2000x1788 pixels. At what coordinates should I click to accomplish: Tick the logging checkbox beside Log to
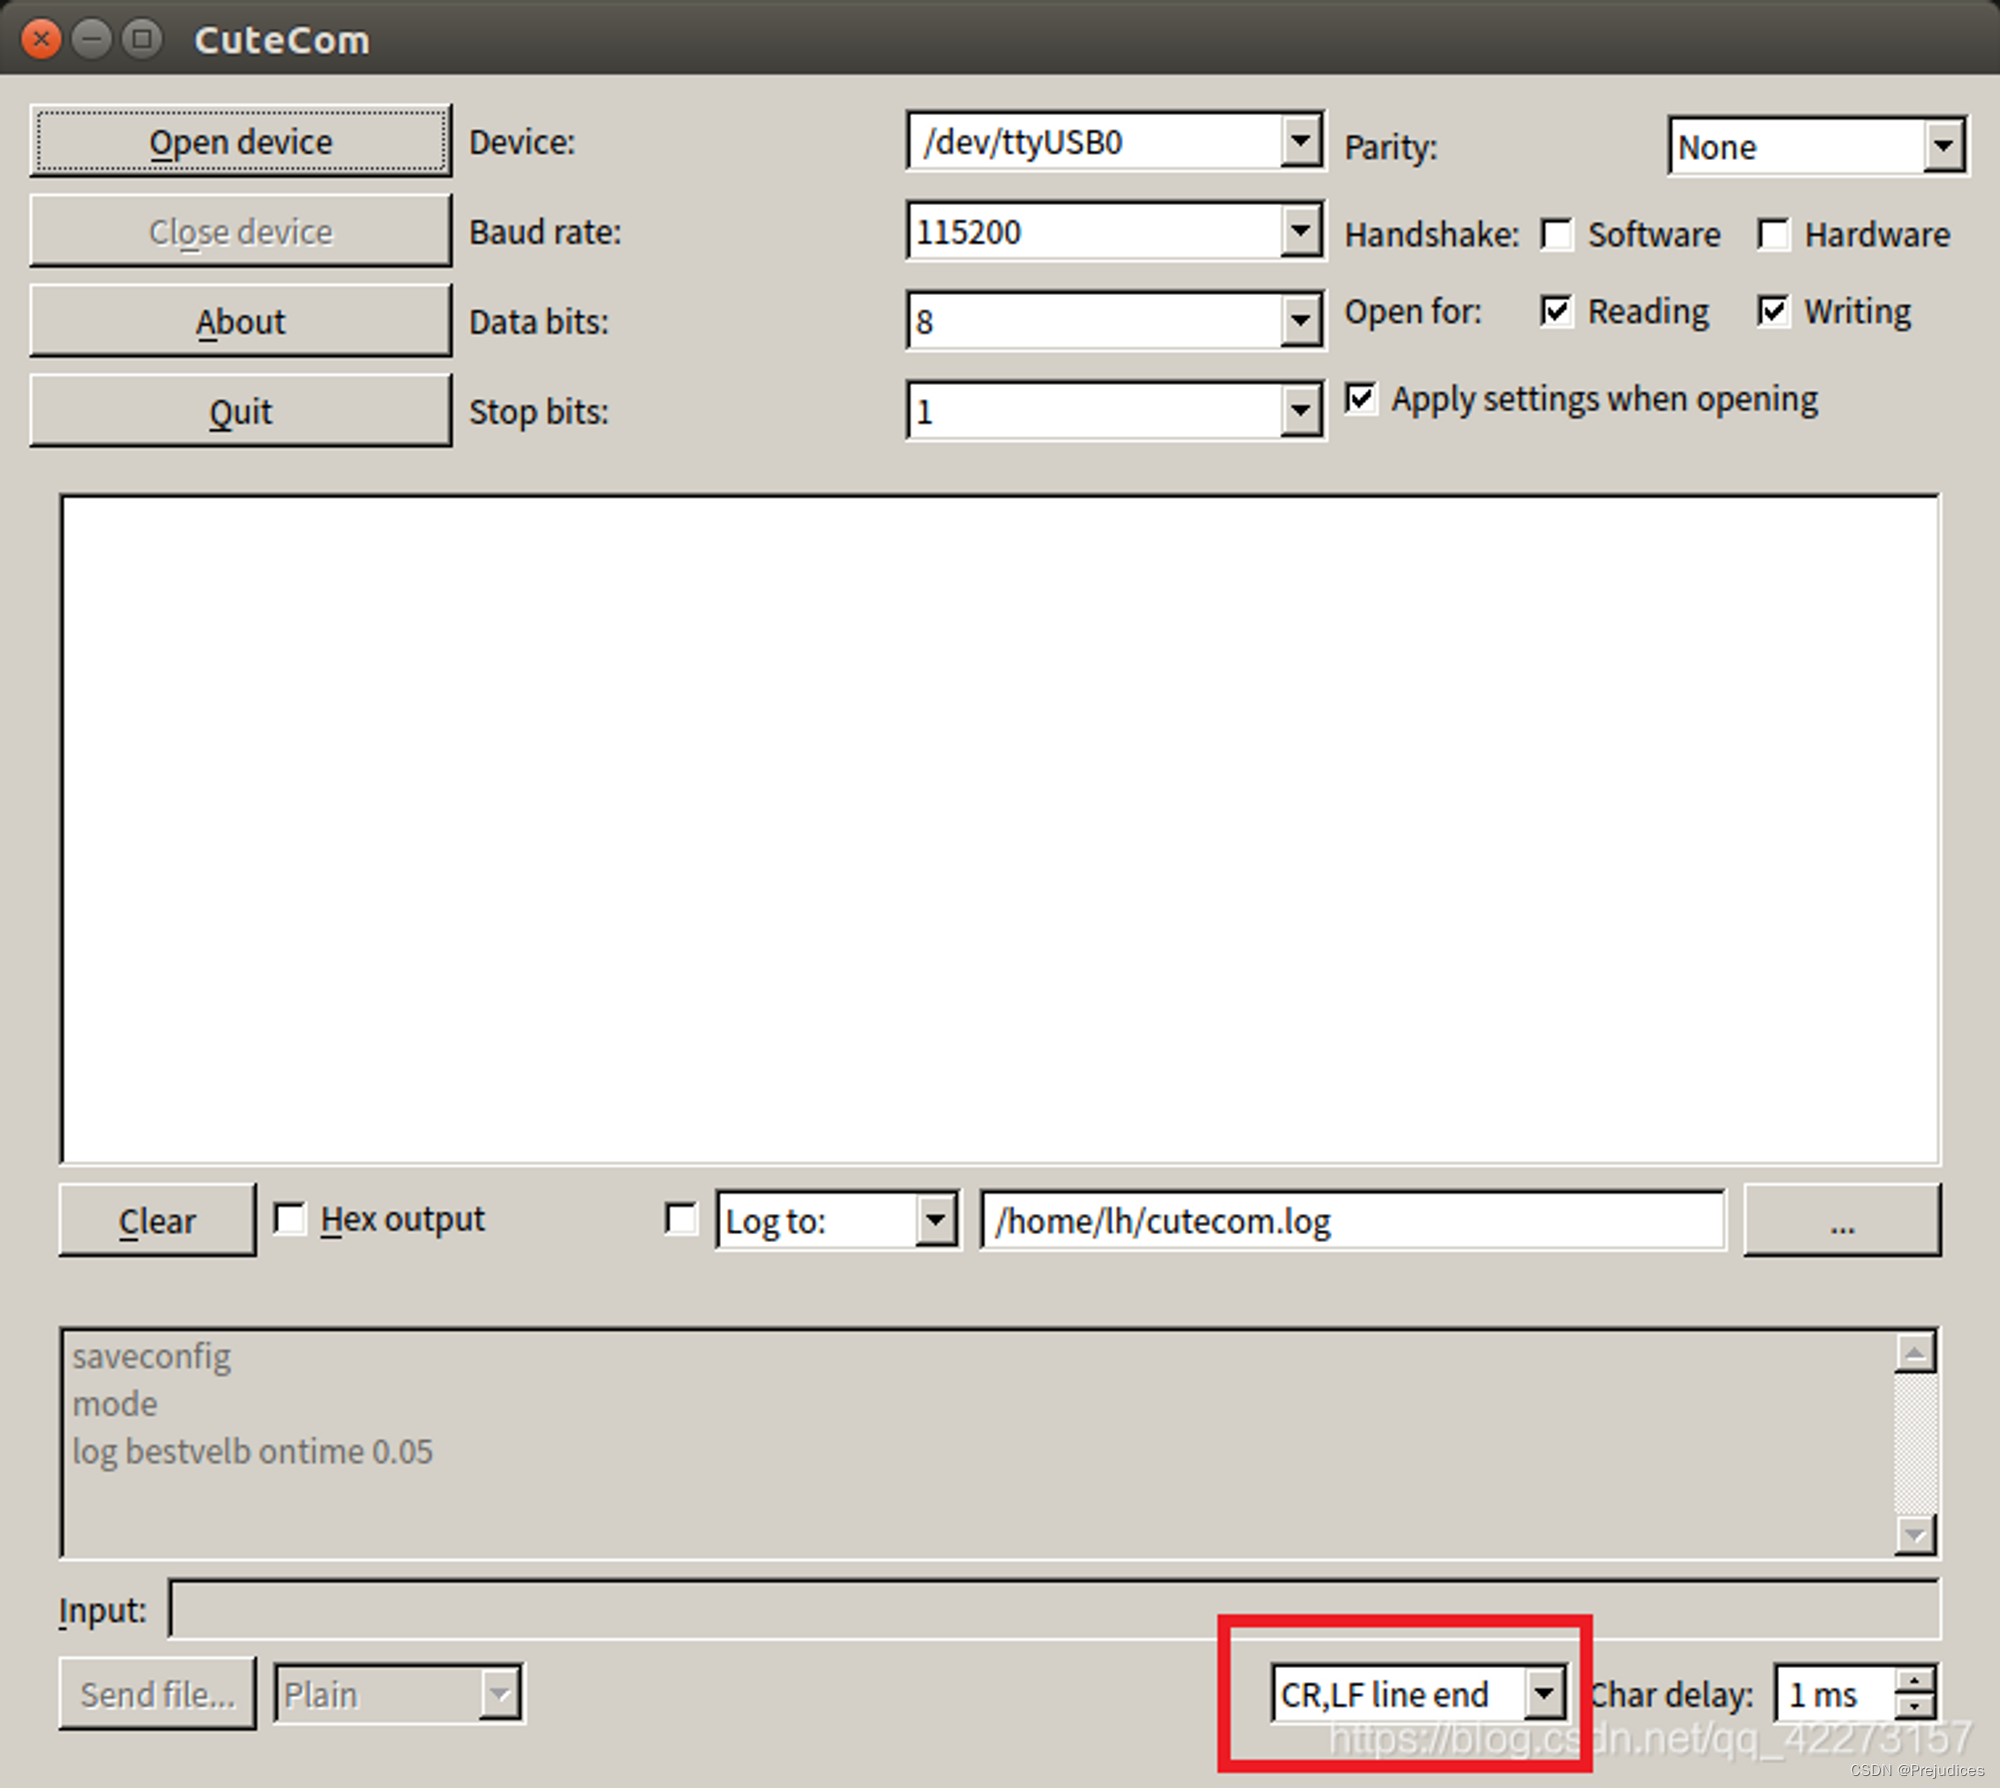(x=681, y=1219)
